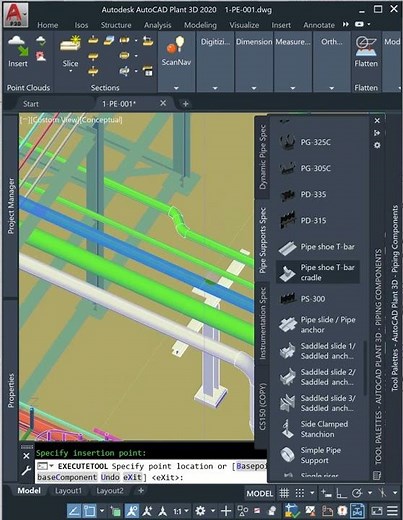Open the annotation scale 1:1 dropdown
The image size is (403, 520).
tap(181, 511)
